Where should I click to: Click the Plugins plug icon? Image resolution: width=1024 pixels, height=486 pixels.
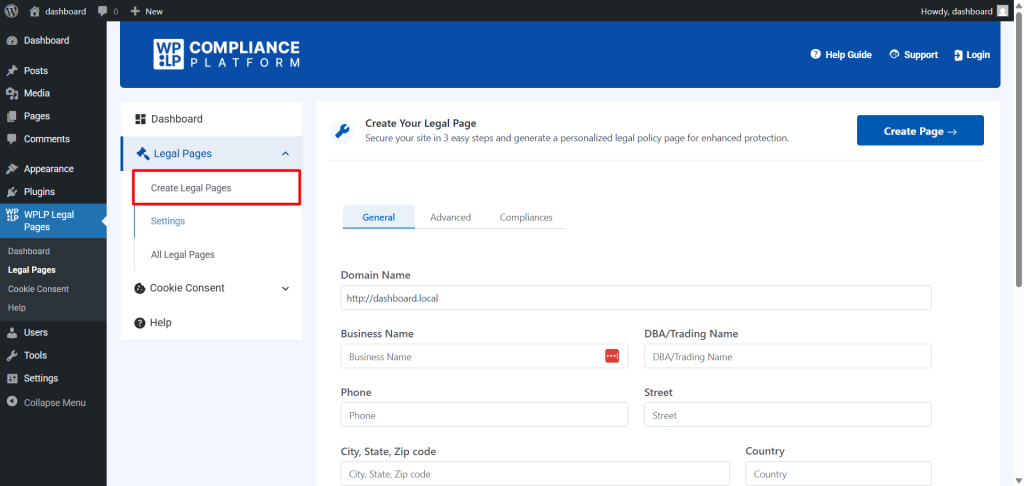(12, 192)
